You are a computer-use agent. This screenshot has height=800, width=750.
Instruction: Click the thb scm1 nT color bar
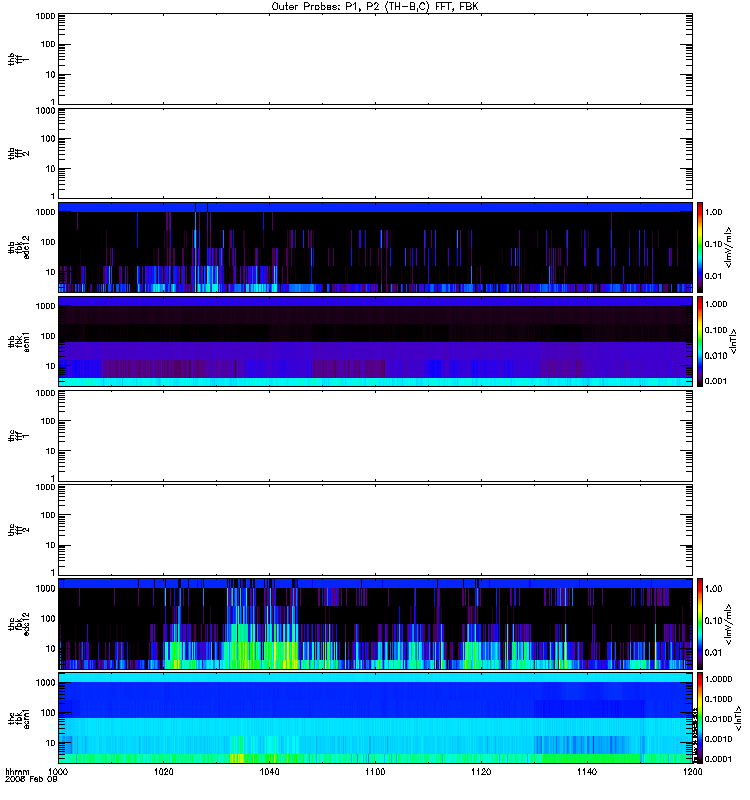pos(701,341)
